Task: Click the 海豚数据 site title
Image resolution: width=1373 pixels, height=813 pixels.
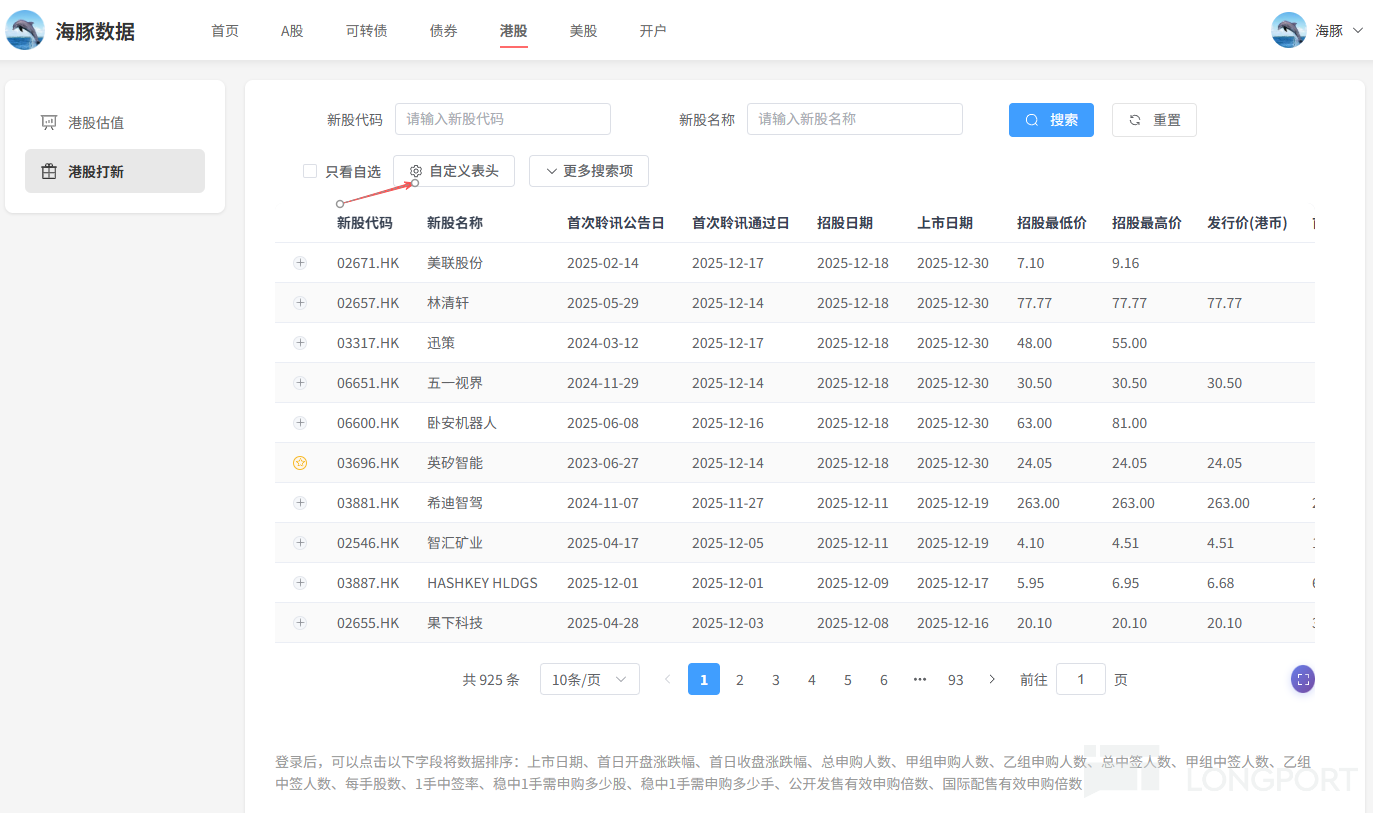Action: pyautogui.click(x=95, y=31)
